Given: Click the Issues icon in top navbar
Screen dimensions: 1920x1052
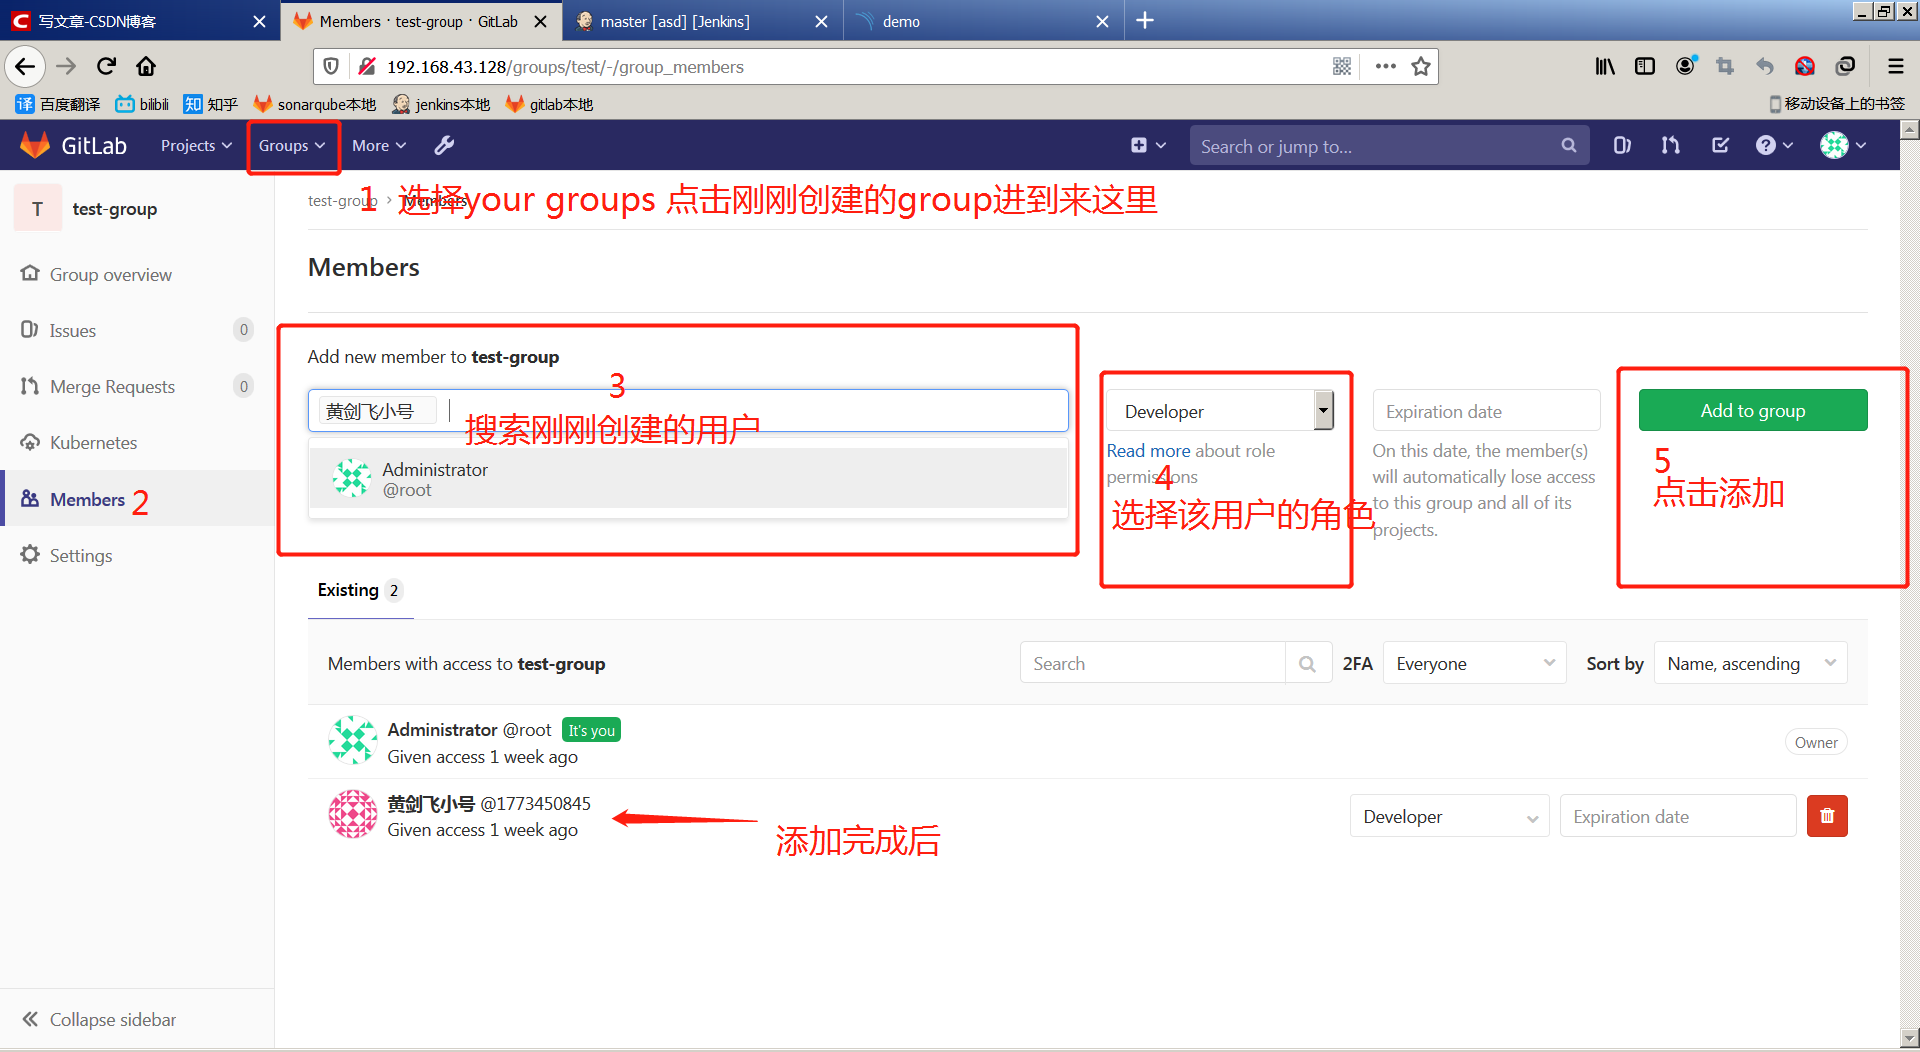Looking at the screenshot, I should (x=1622, y=145).
